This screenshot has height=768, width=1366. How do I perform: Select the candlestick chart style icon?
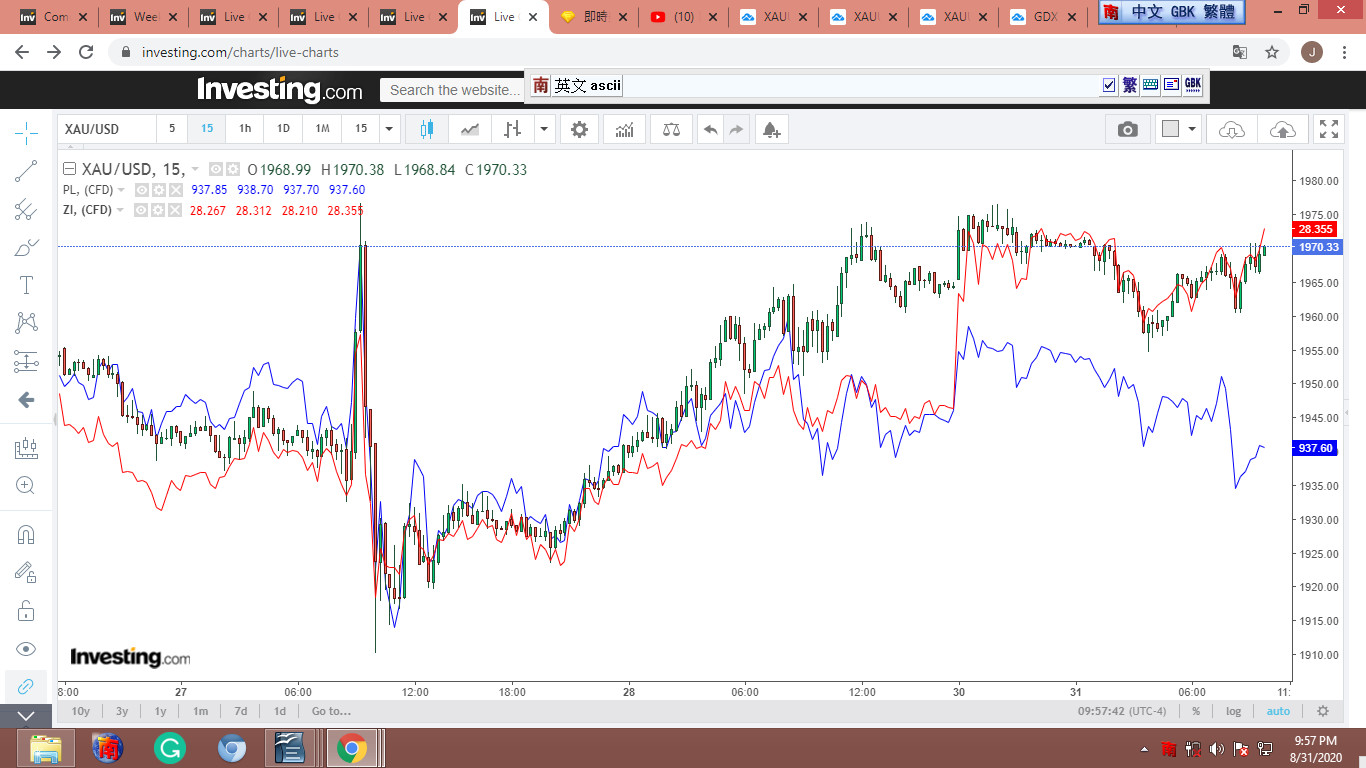(427, 129)
